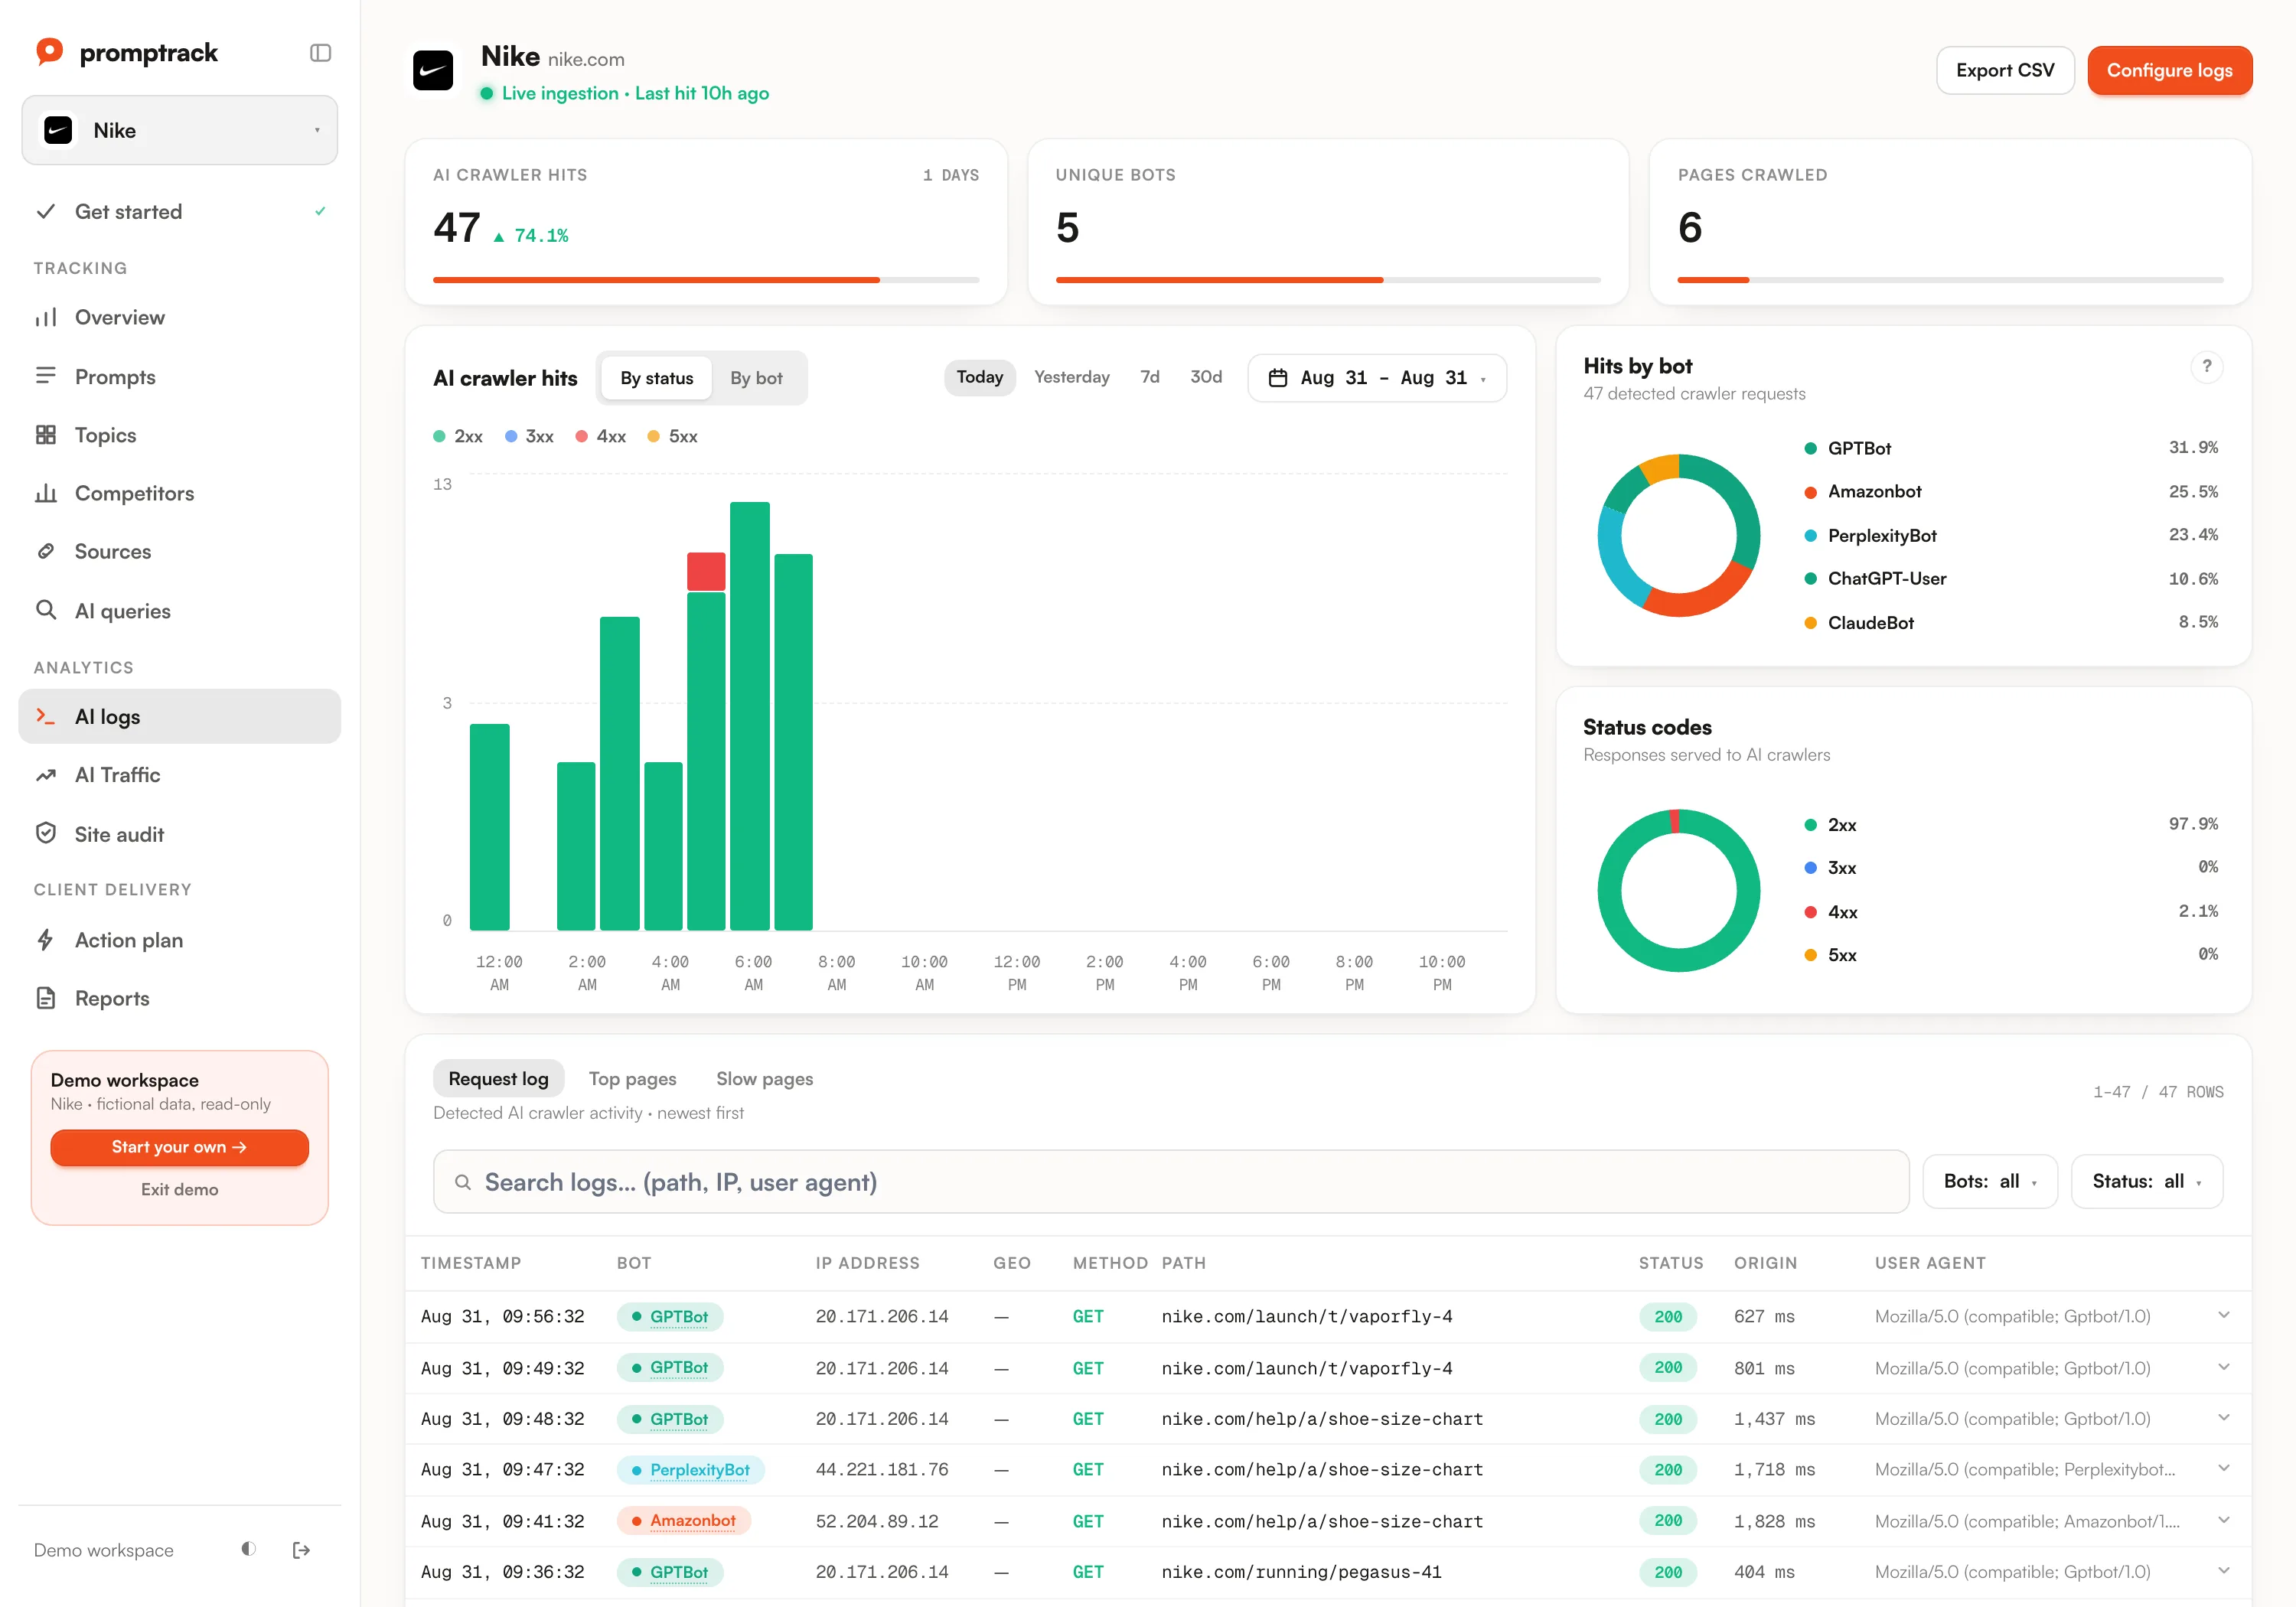Click the AI Traffic trend icon
2296x1607 pixels.
click(x=46, y=775)
